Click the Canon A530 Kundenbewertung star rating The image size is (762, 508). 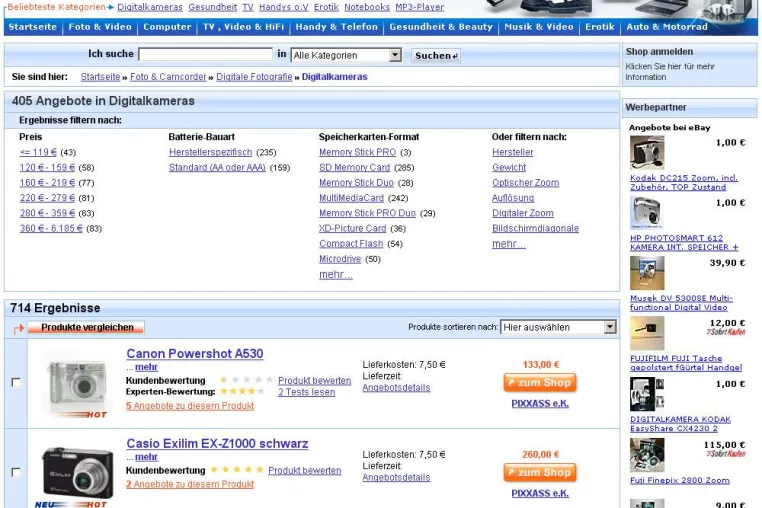pos(246,380)
